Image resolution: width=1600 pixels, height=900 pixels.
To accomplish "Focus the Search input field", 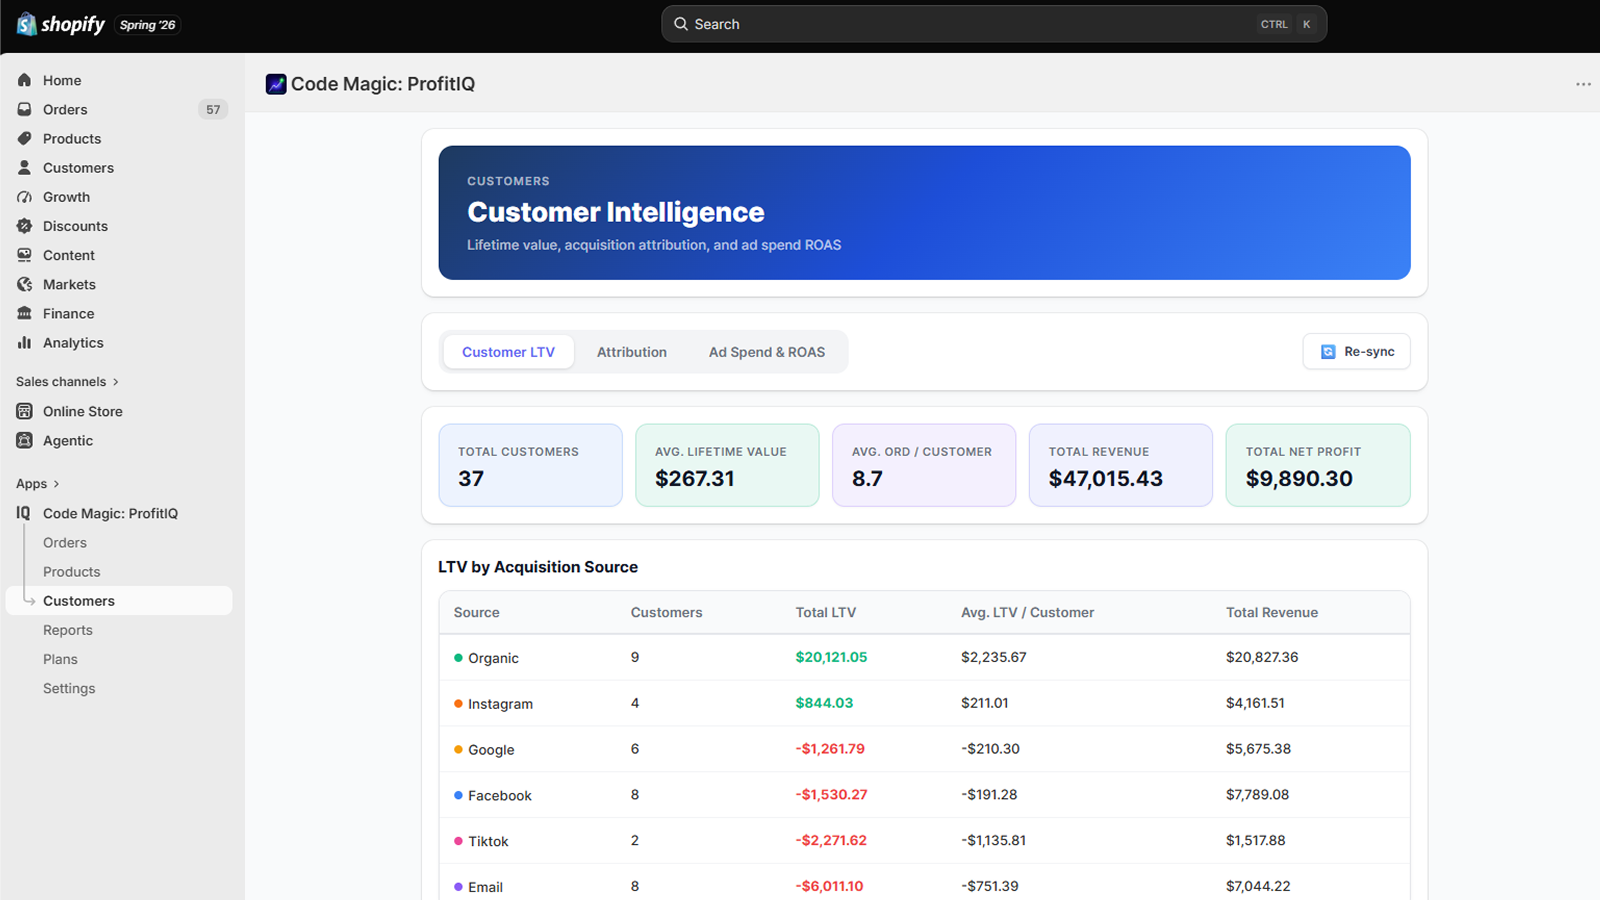I will coord(994,24).
